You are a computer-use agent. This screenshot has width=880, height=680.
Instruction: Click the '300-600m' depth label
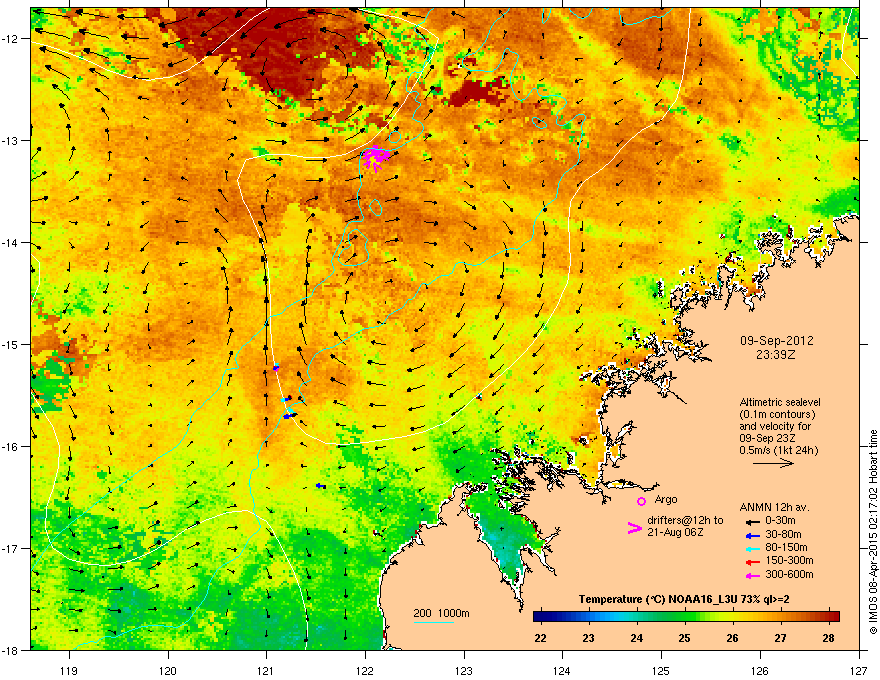[x=789, y=574]
